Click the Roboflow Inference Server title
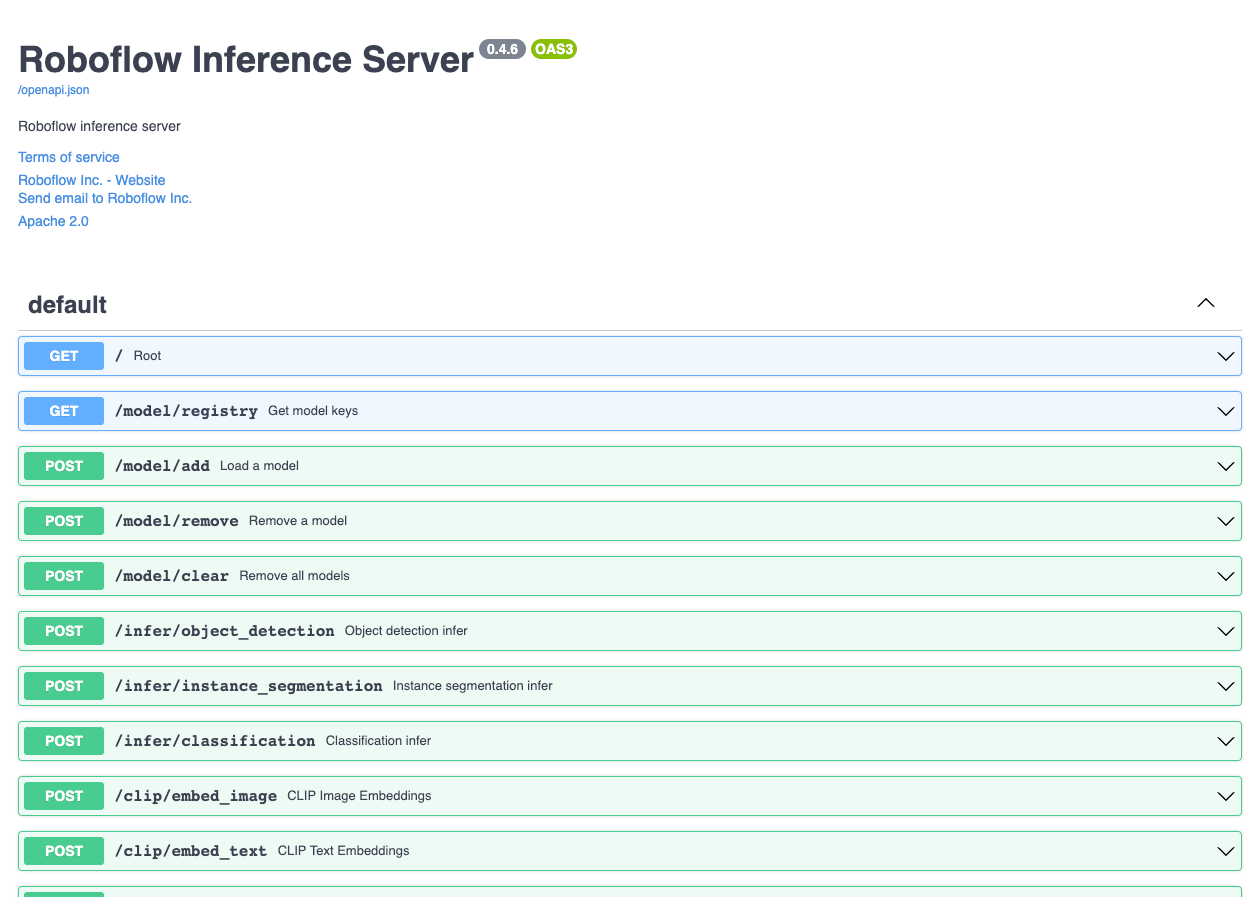 pos(246,60)
